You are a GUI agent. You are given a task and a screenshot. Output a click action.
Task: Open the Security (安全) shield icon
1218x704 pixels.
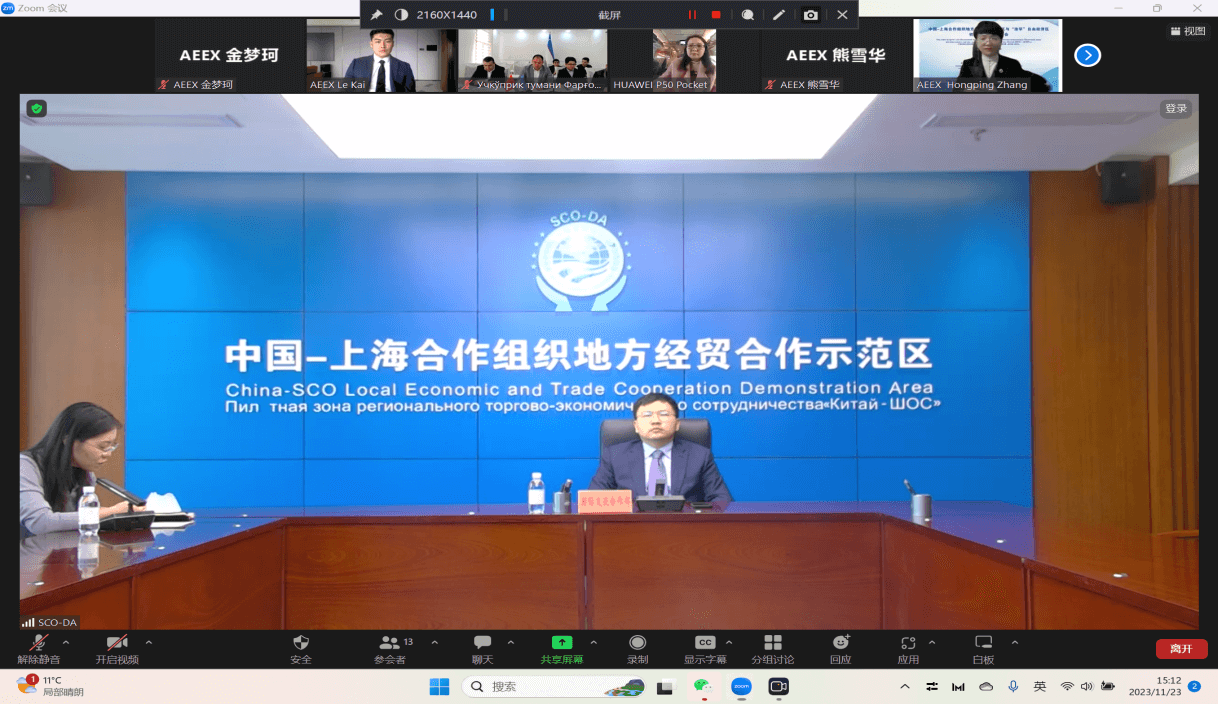(x=300, y=644)
